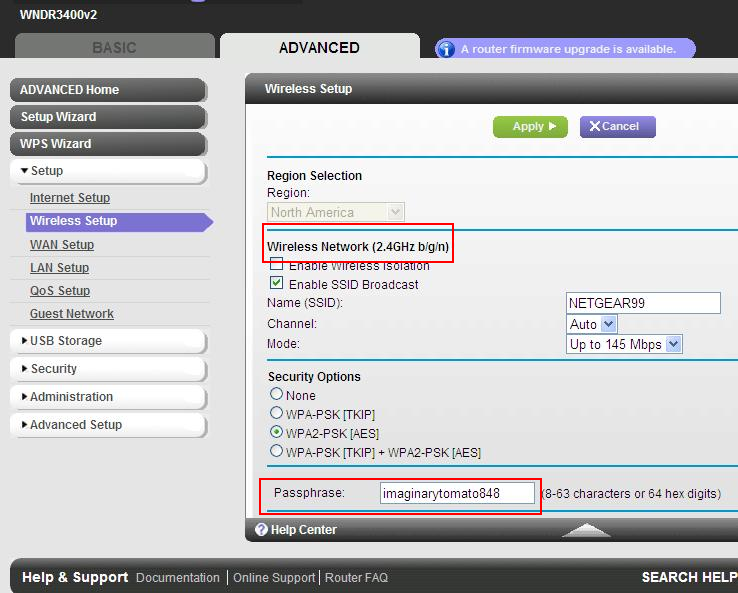Toggle Enable Wireless Isolation checkbox

pyautogui.click(x=276, y=264)
